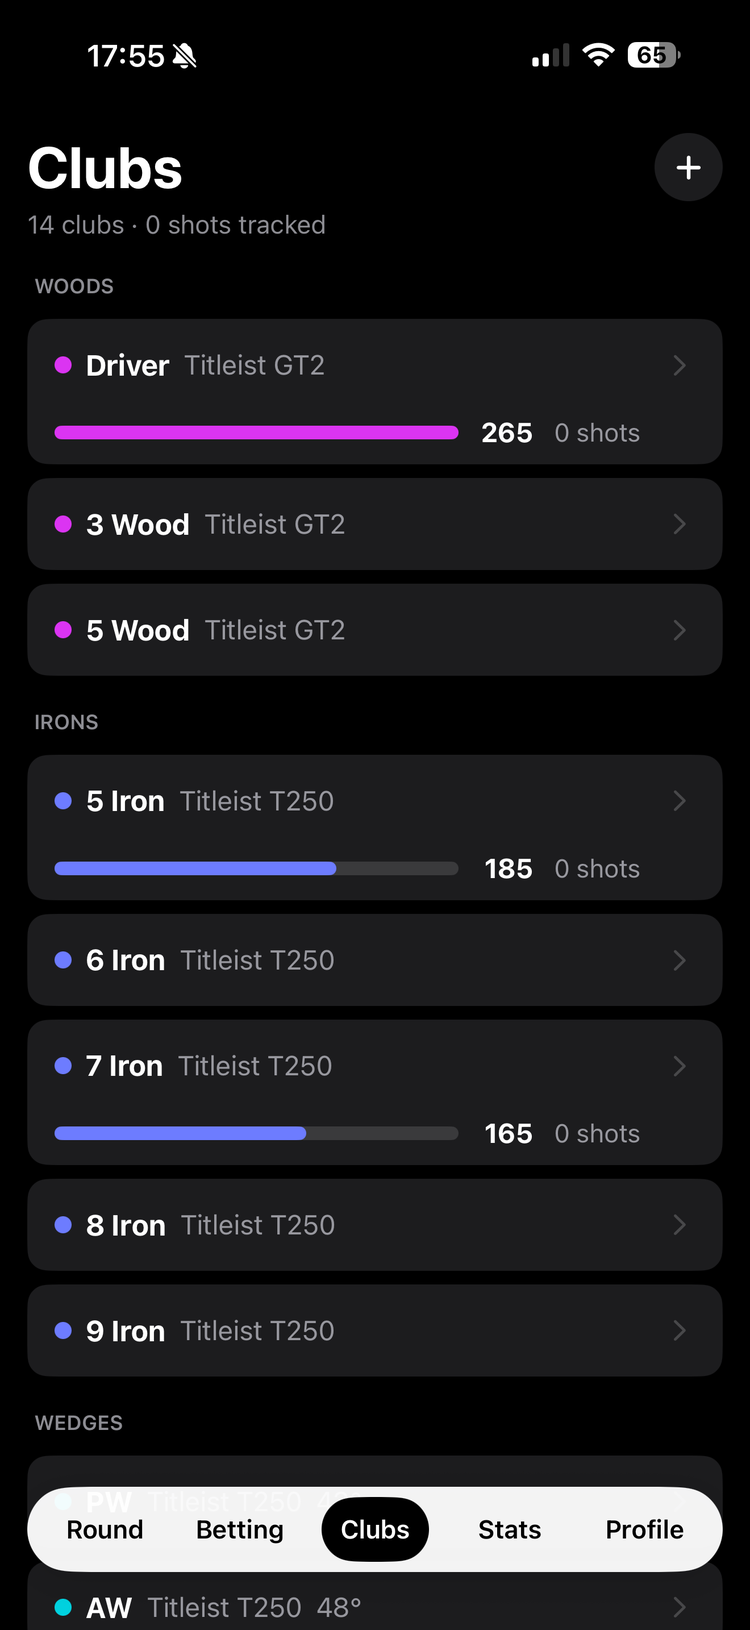Tap the Driver 265 distance bar
Image resolution: width=750 pixels, height=1630 pixels.
tap(256, 433)
